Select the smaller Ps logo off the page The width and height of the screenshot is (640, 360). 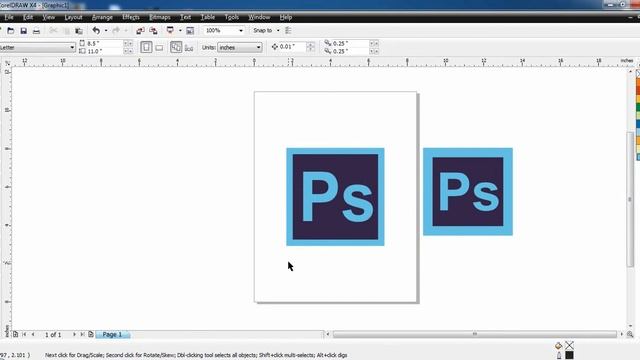click(468, 191)
